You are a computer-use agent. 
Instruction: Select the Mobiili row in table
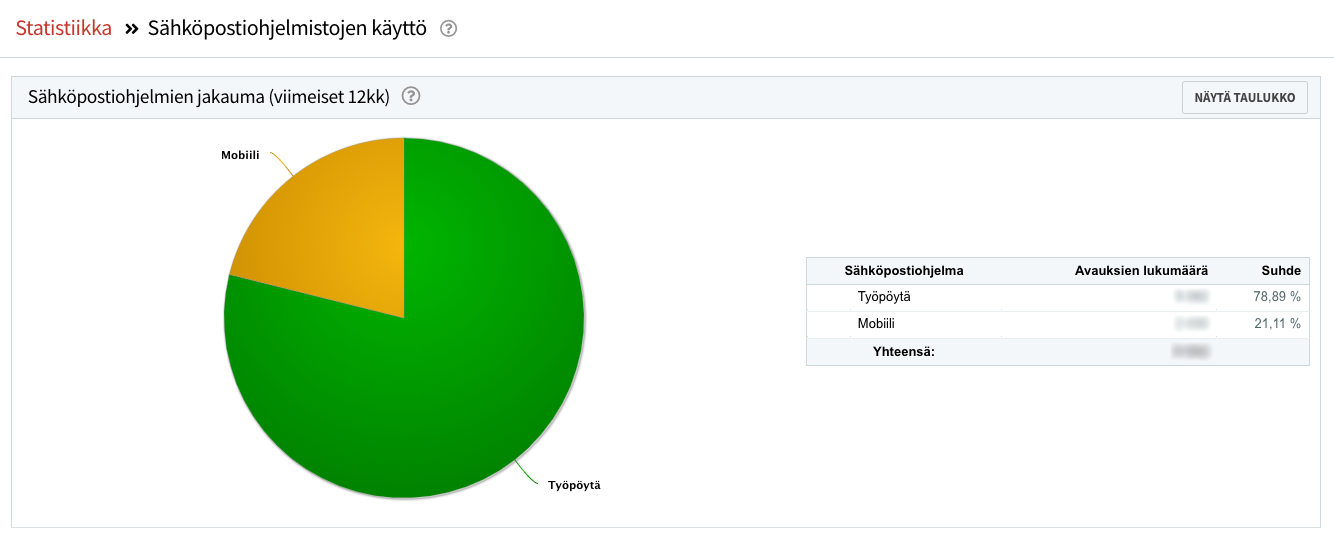click(1058, 324)
